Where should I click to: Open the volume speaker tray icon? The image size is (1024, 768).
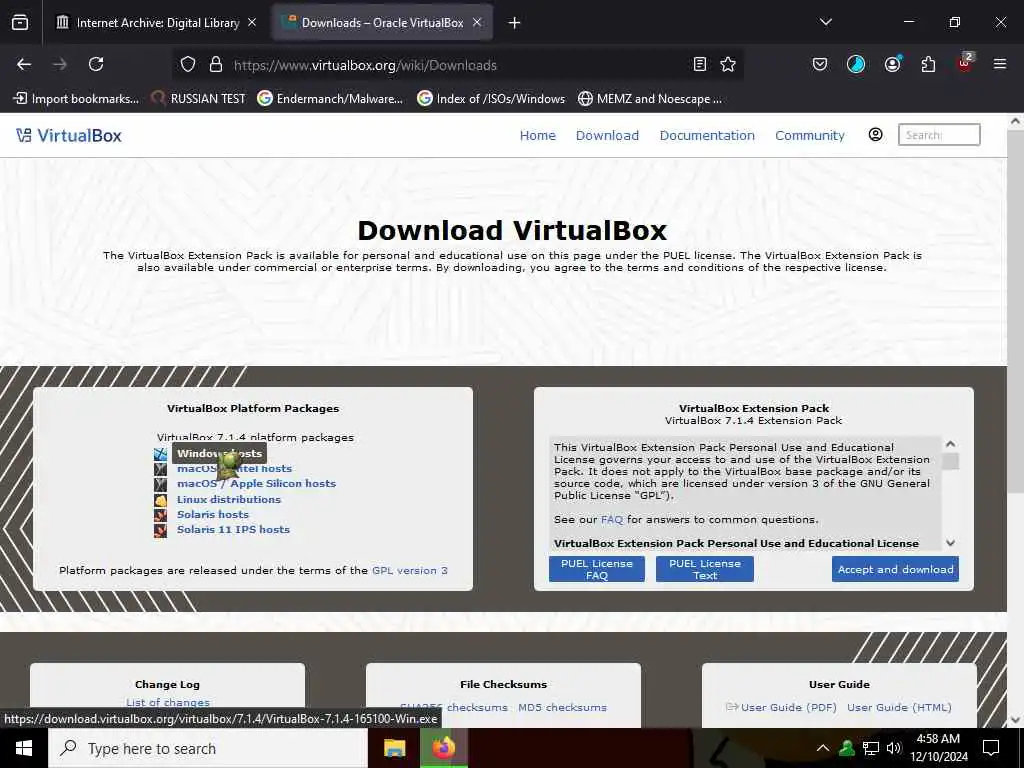(894, 748)
